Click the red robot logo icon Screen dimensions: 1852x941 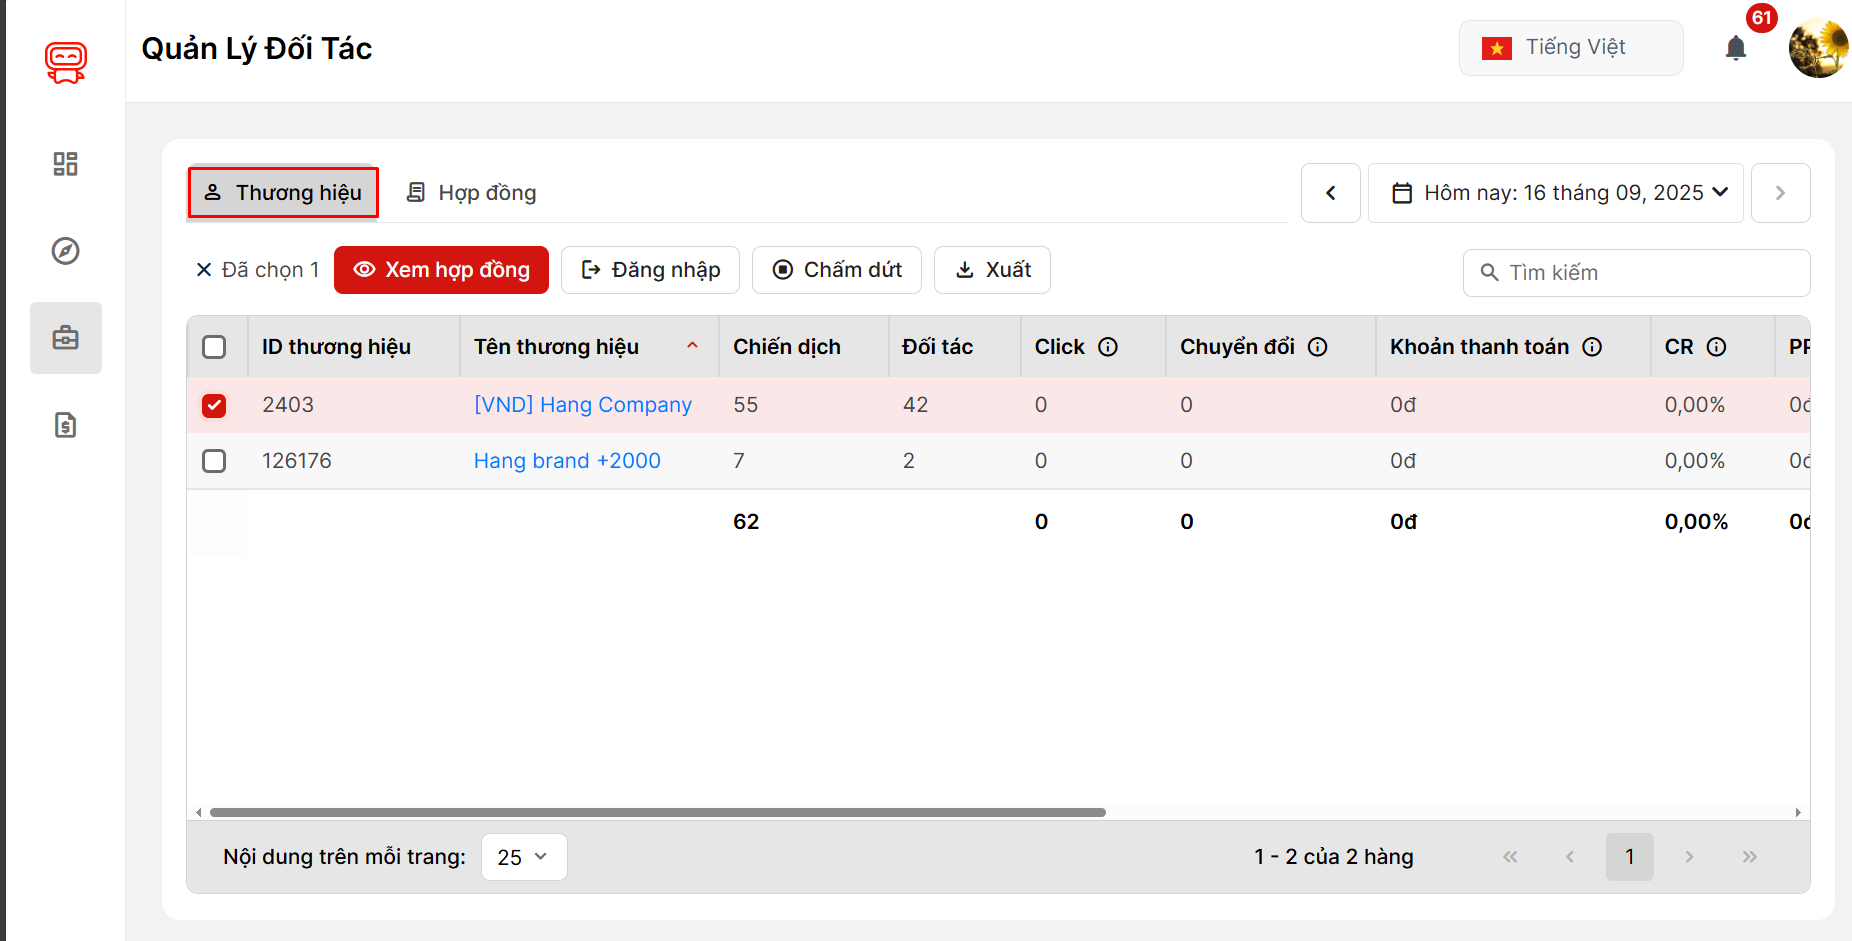coord(66,62)
